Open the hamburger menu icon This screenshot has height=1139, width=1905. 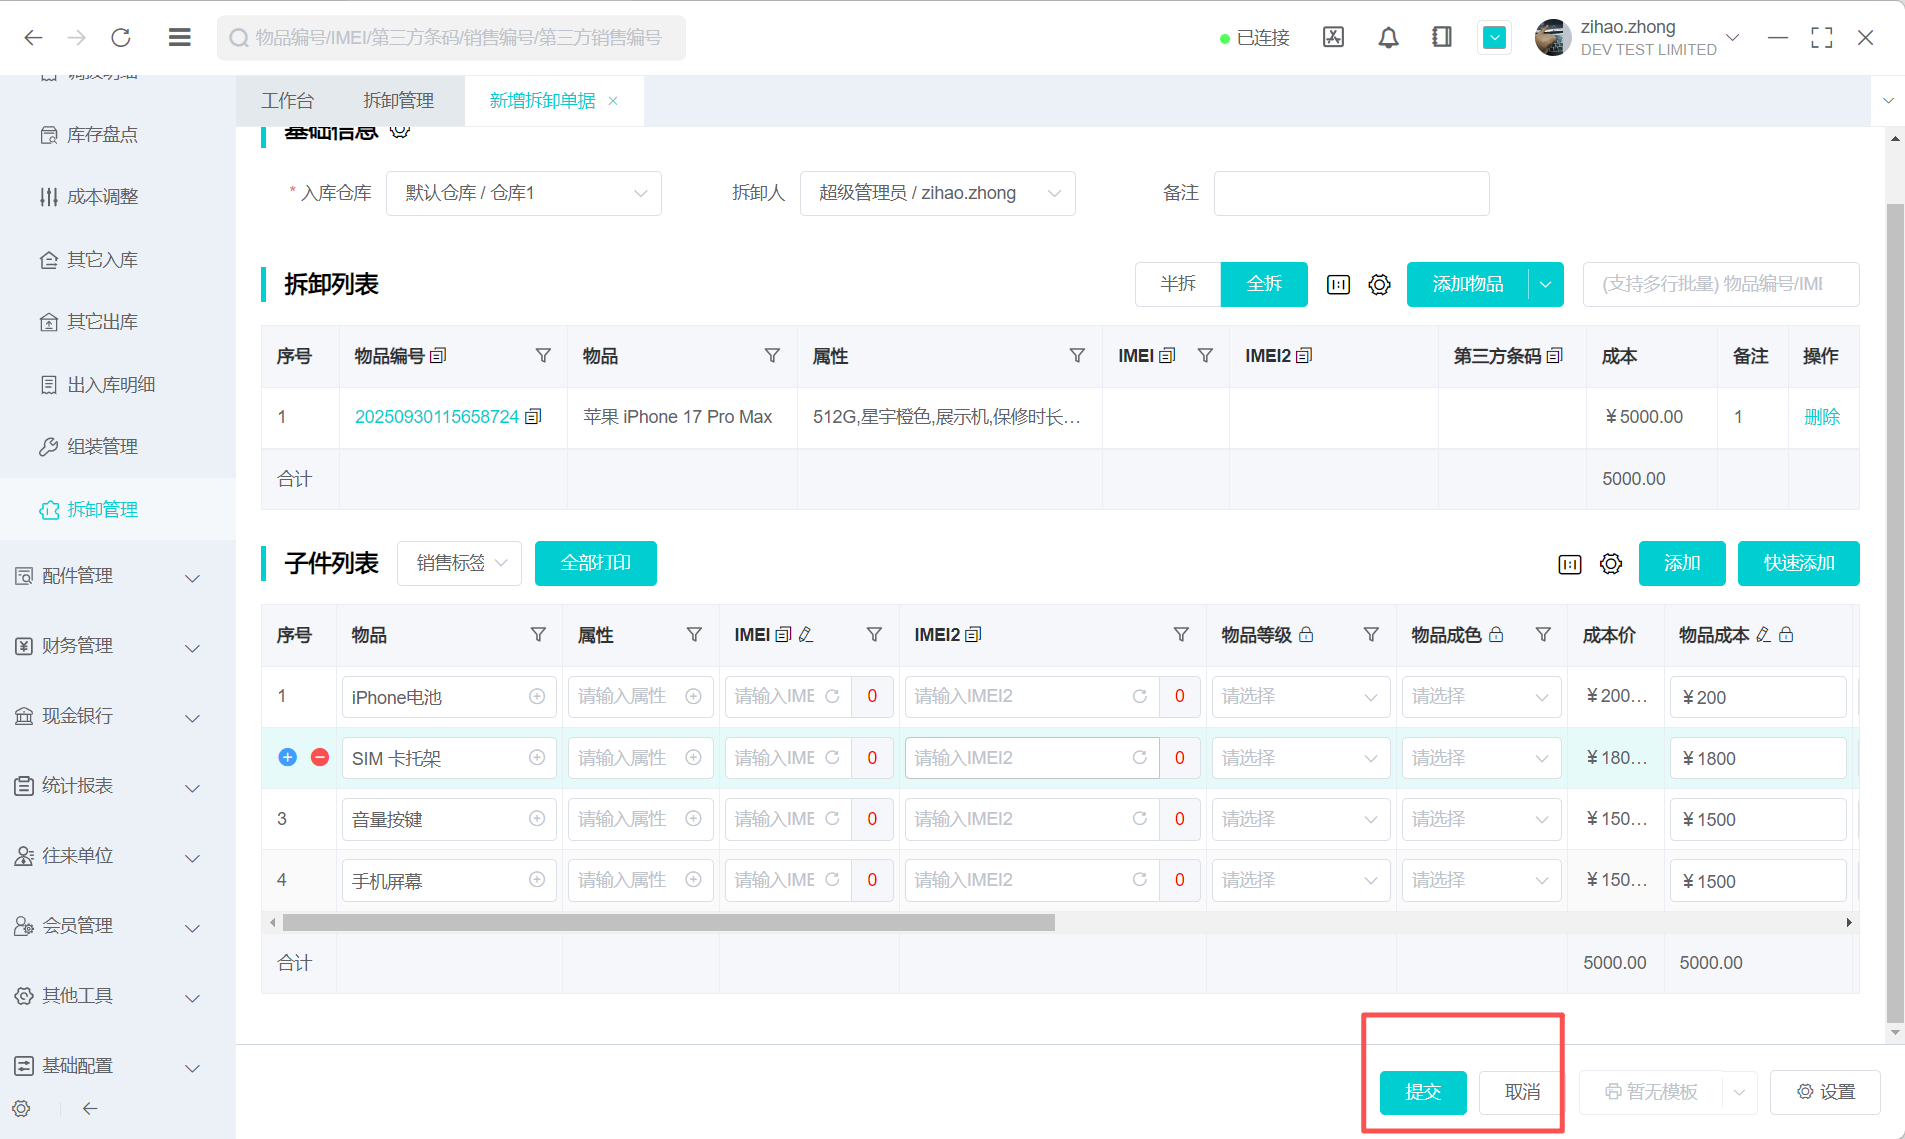click(x=180, y=38)
